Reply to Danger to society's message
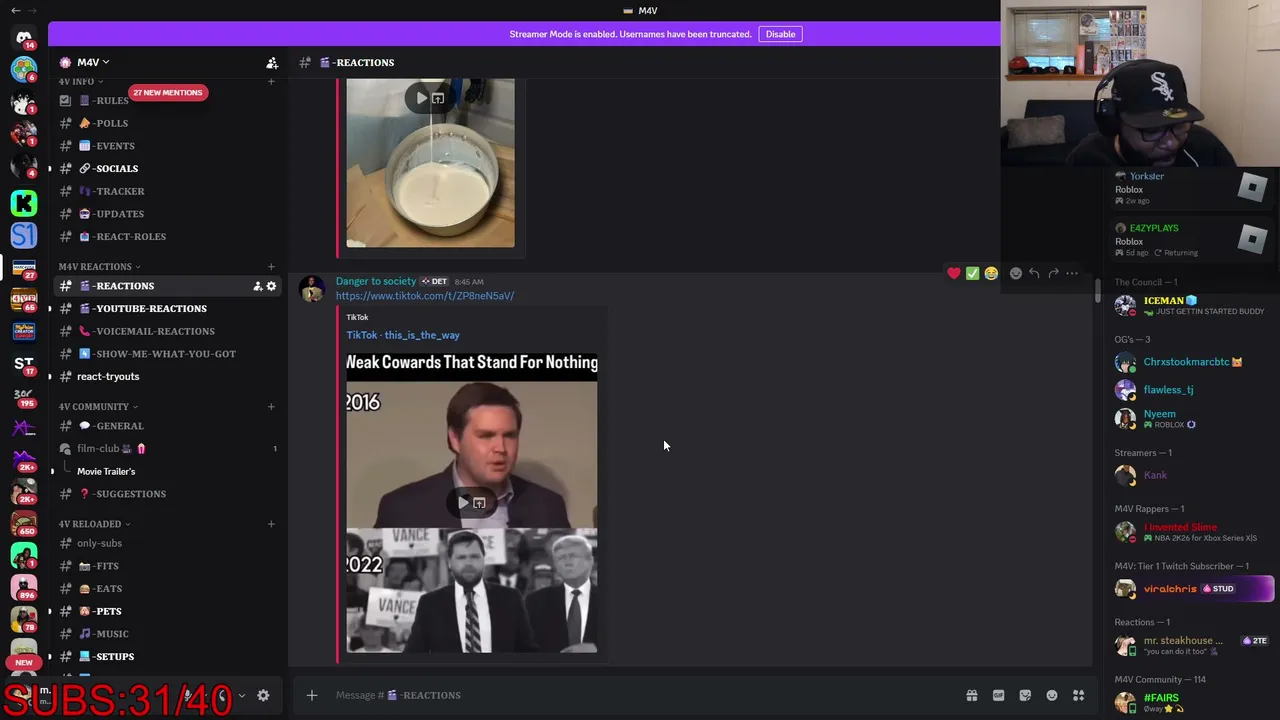The image size is (1280, 720). tap(1034, 273)
